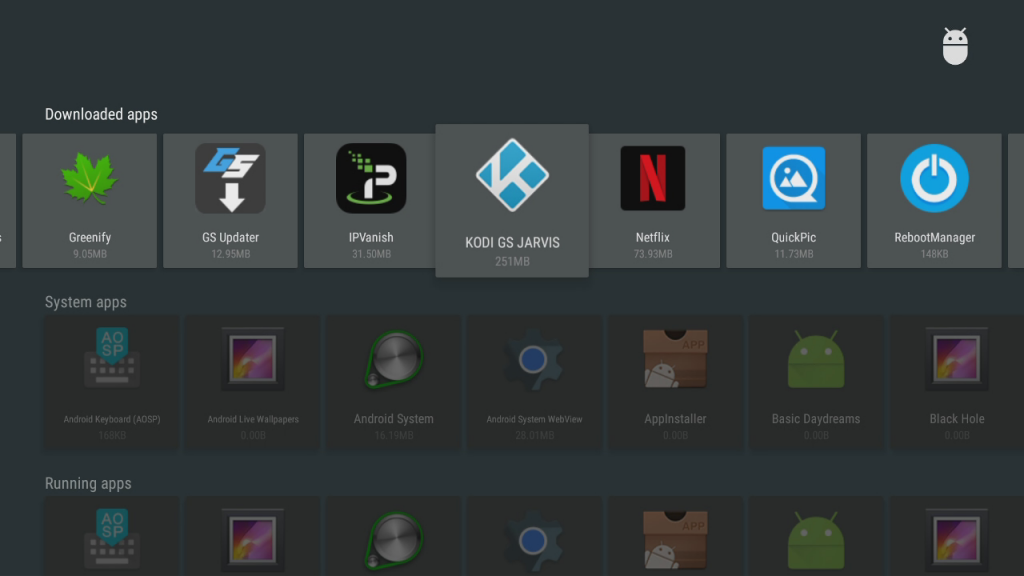
Task: Click the "11.73MB" size under QuickPic
Action: click(x=793, y=254)
